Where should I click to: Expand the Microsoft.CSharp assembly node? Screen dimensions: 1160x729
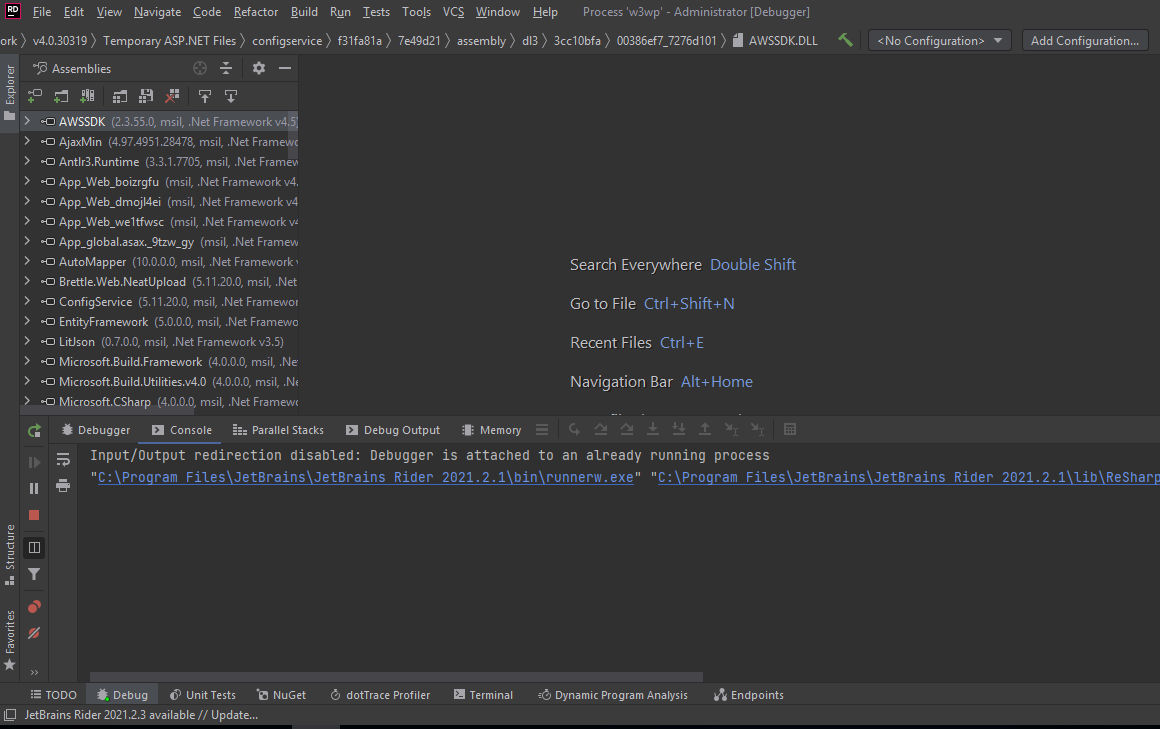pos(27,400)
